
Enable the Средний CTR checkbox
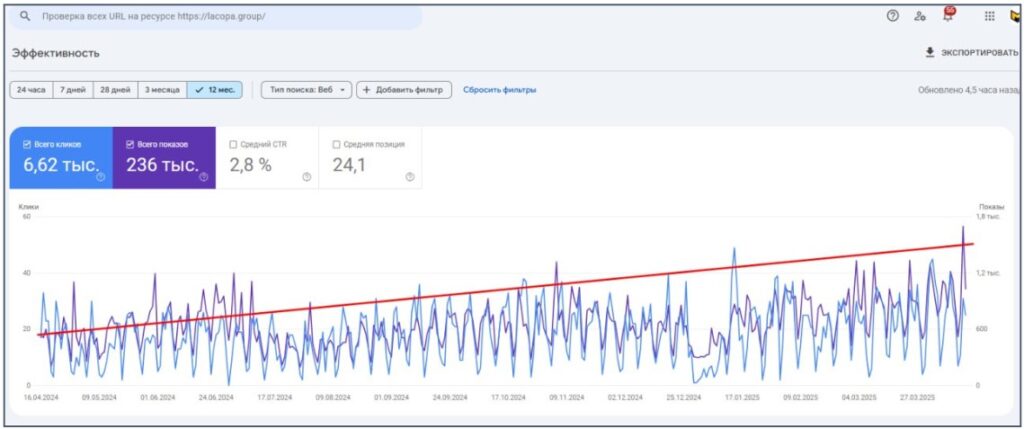[234, 144]
